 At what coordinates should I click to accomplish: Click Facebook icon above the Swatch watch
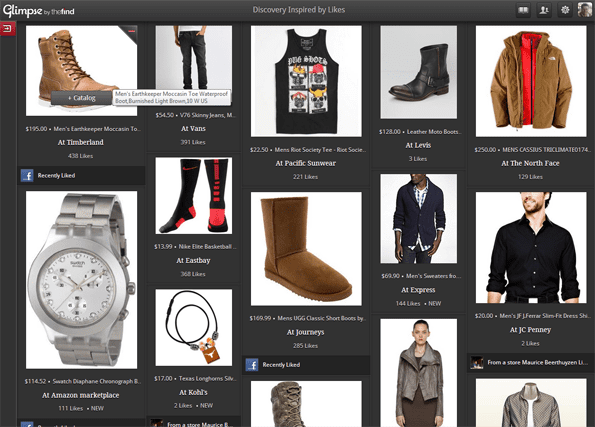click(27, 175)
